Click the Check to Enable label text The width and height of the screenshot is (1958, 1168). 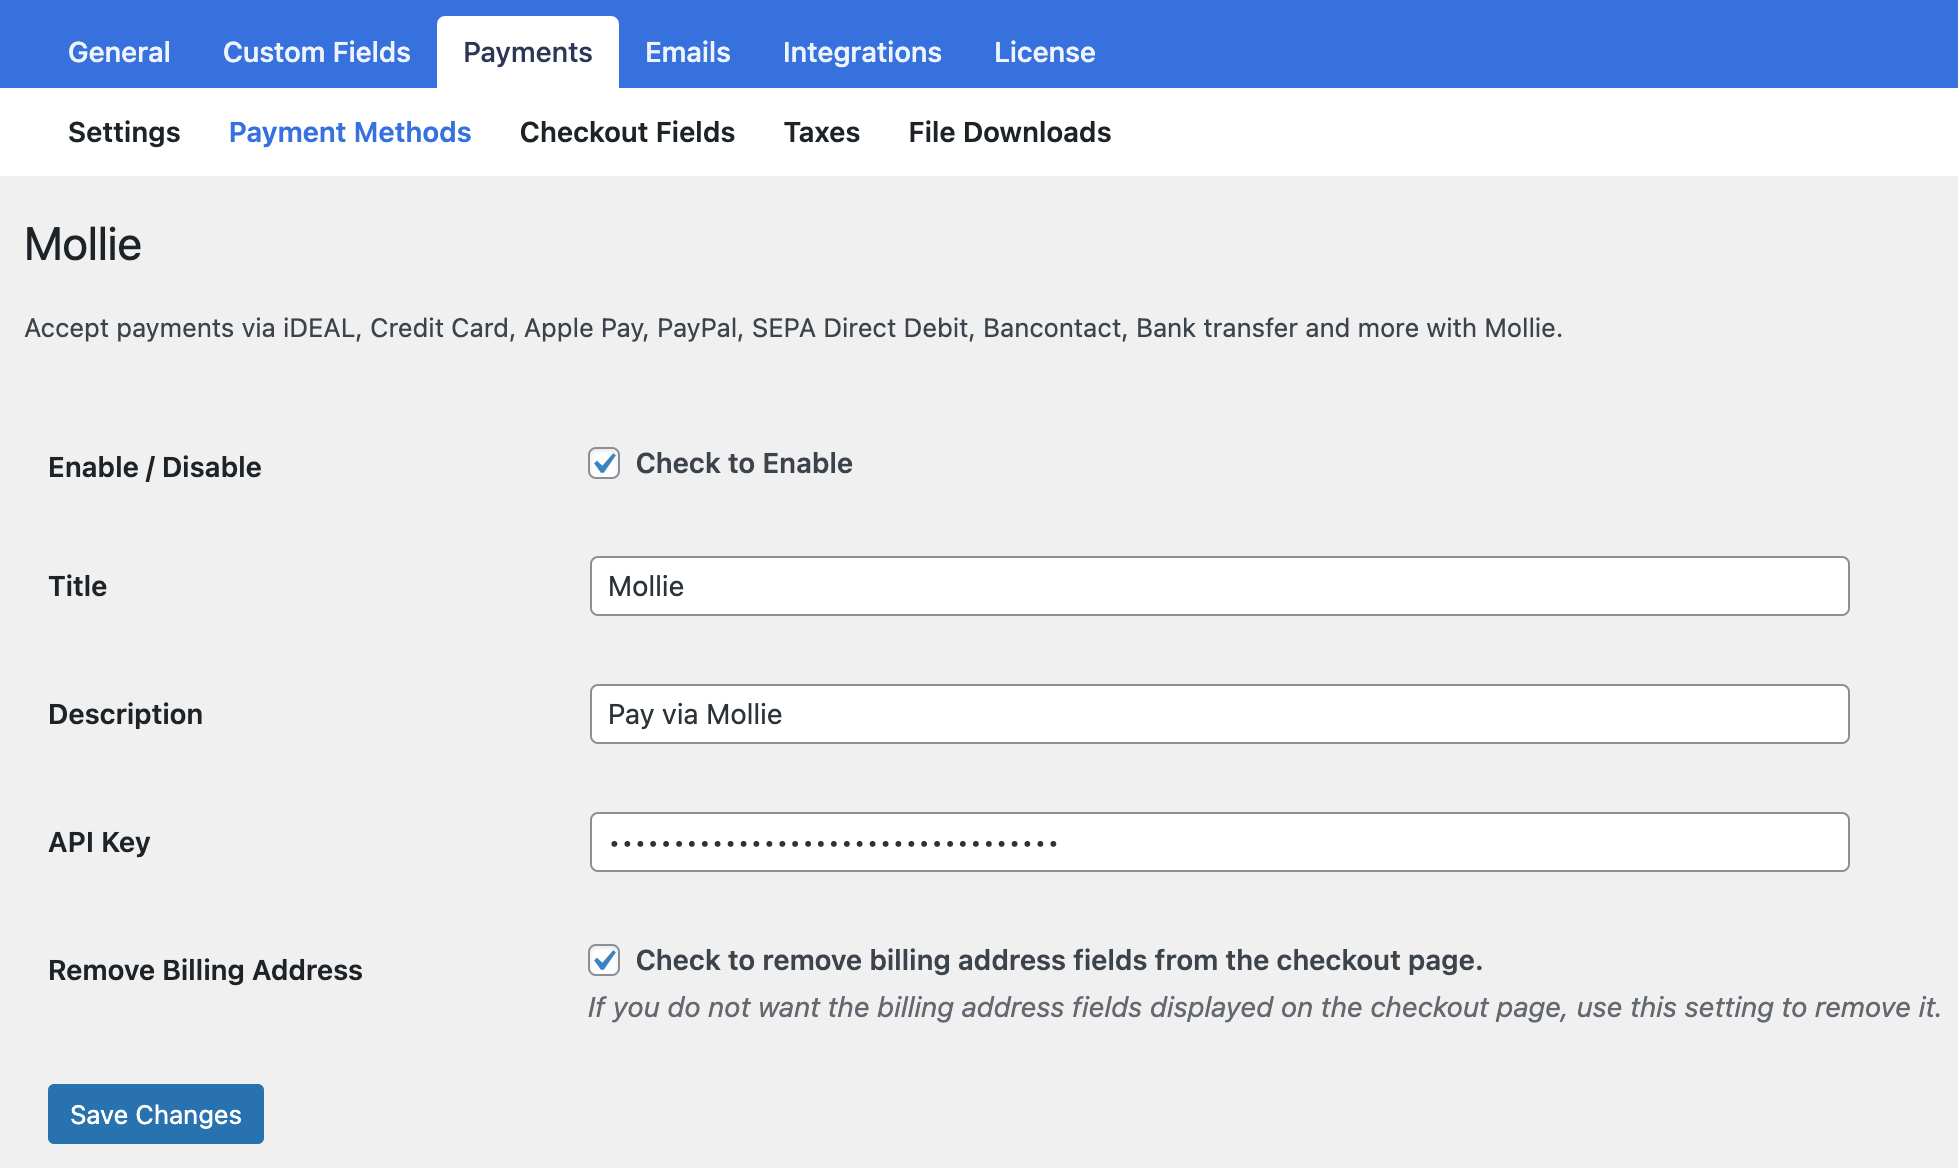744,463
